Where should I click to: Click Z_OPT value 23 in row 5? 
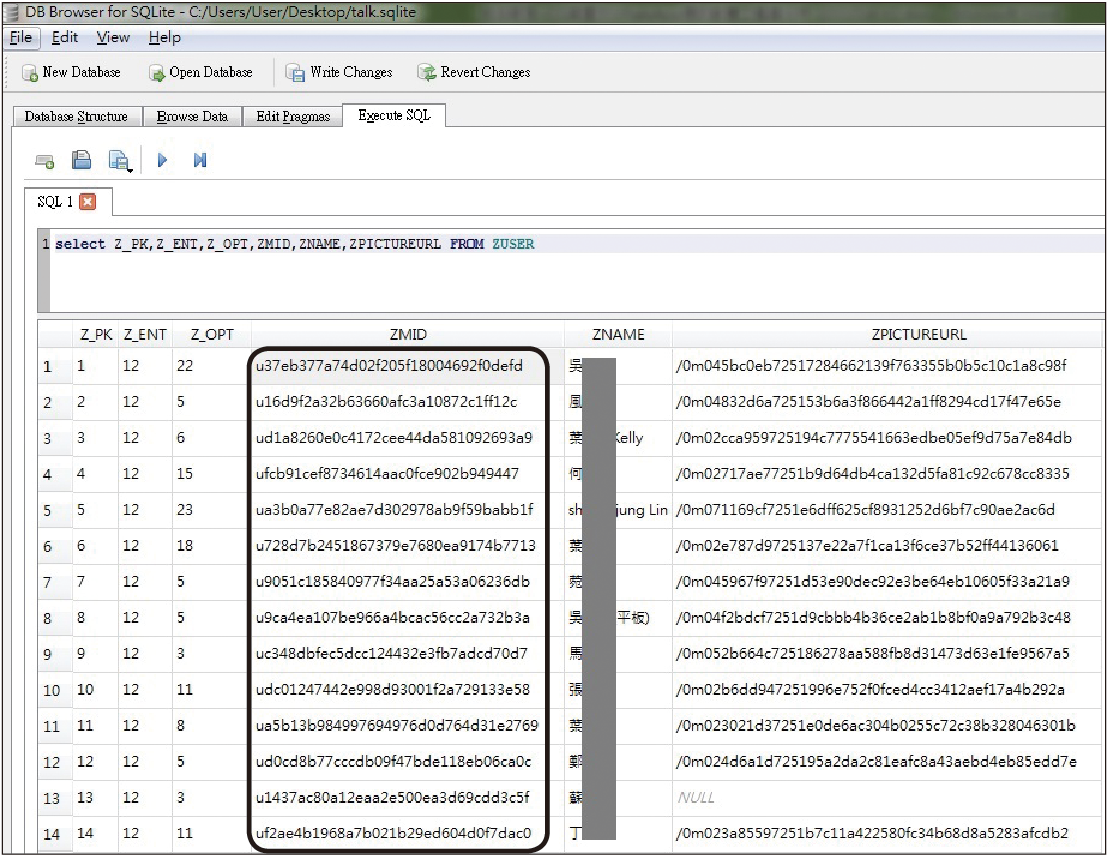[x=185, y=510]
